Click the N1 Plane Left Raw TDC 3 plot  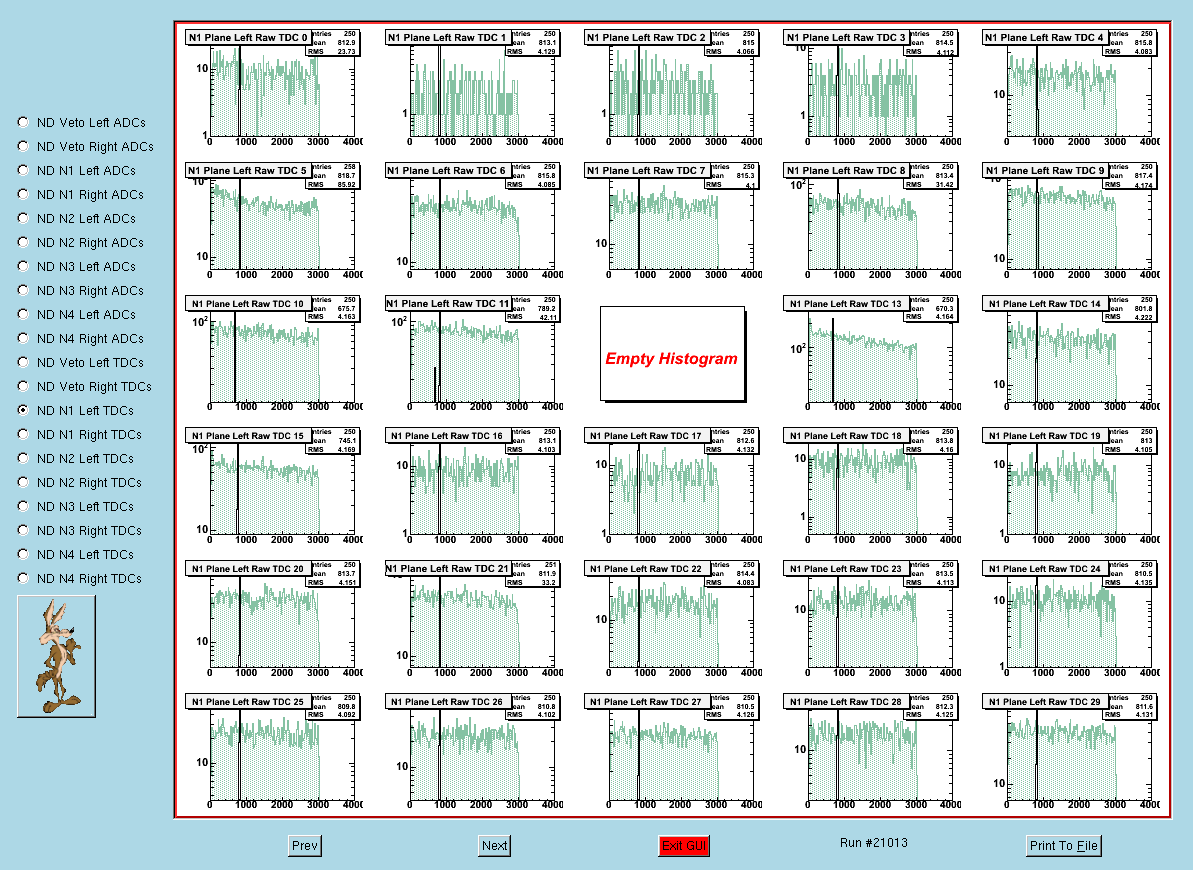tap(872, 88)
